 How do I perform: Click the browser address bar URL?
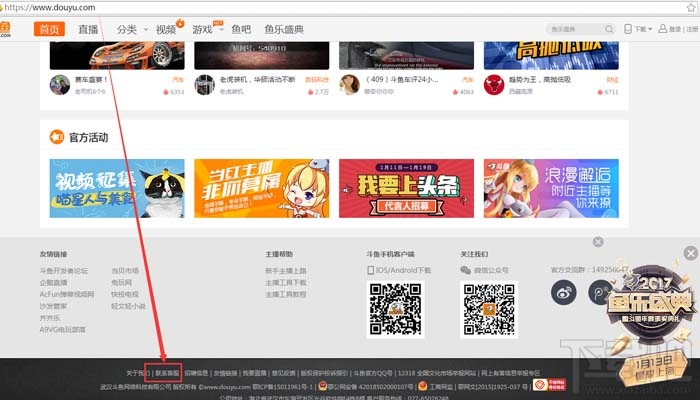pos(50,8)
